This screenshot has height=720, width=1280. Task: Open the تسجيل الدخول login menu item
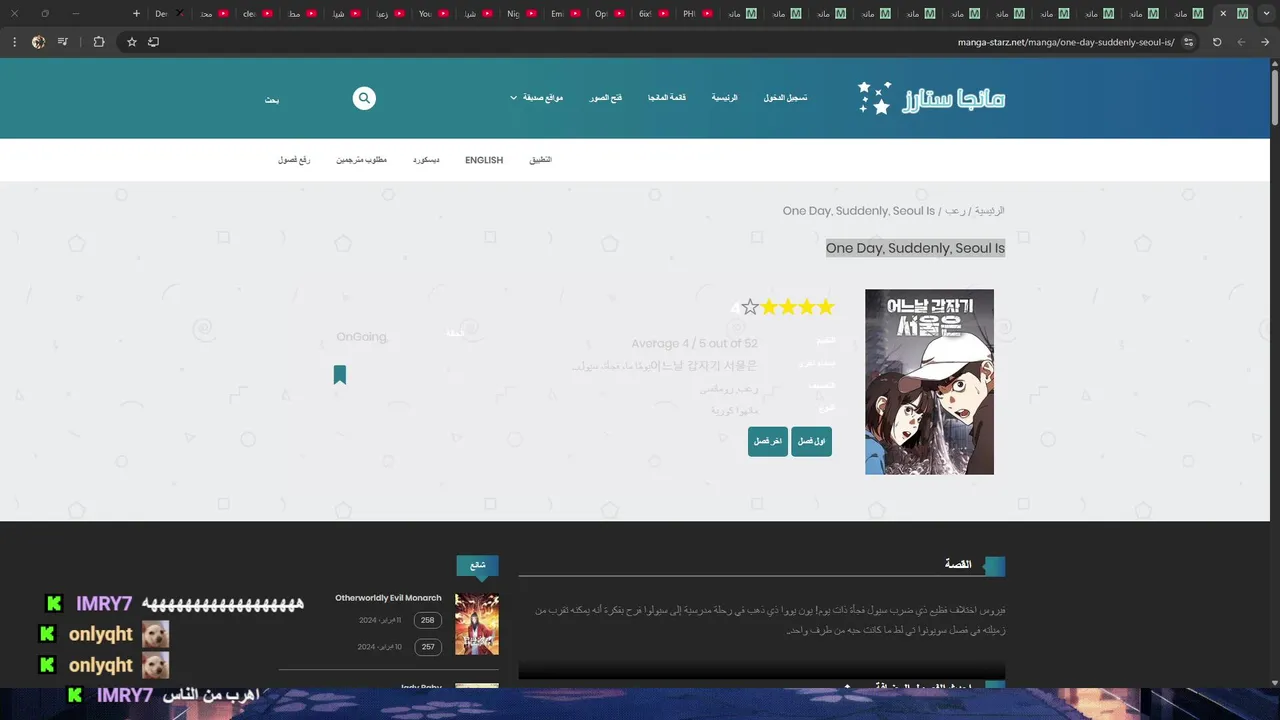click(785, 98)
